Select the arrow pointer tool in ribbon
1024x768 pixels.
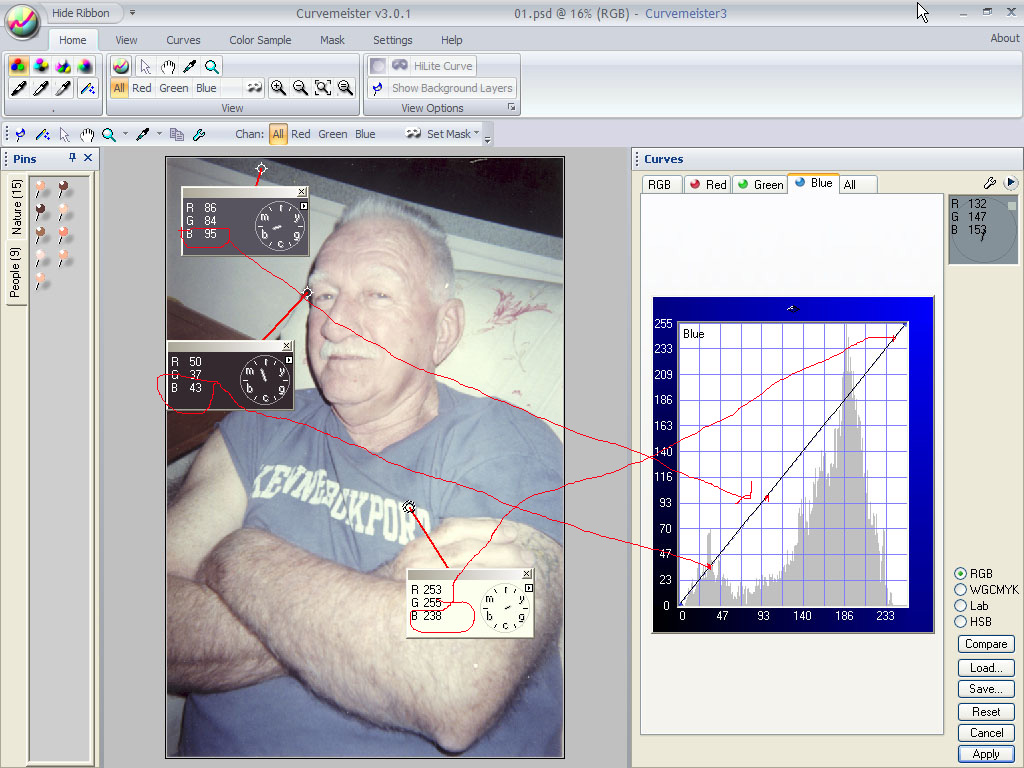click(x=146, y=66)
